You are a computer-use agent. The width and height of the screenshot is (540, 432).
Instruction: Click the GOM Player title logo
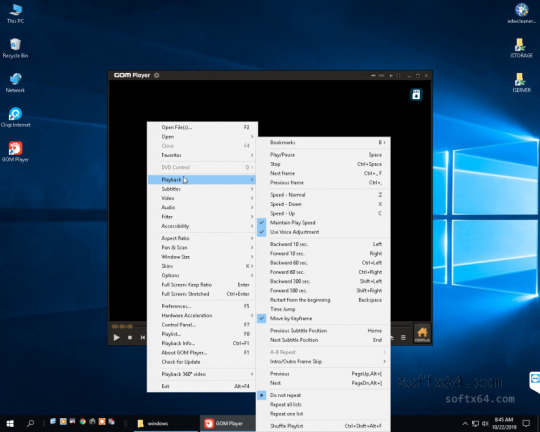[x=132, y=75]
